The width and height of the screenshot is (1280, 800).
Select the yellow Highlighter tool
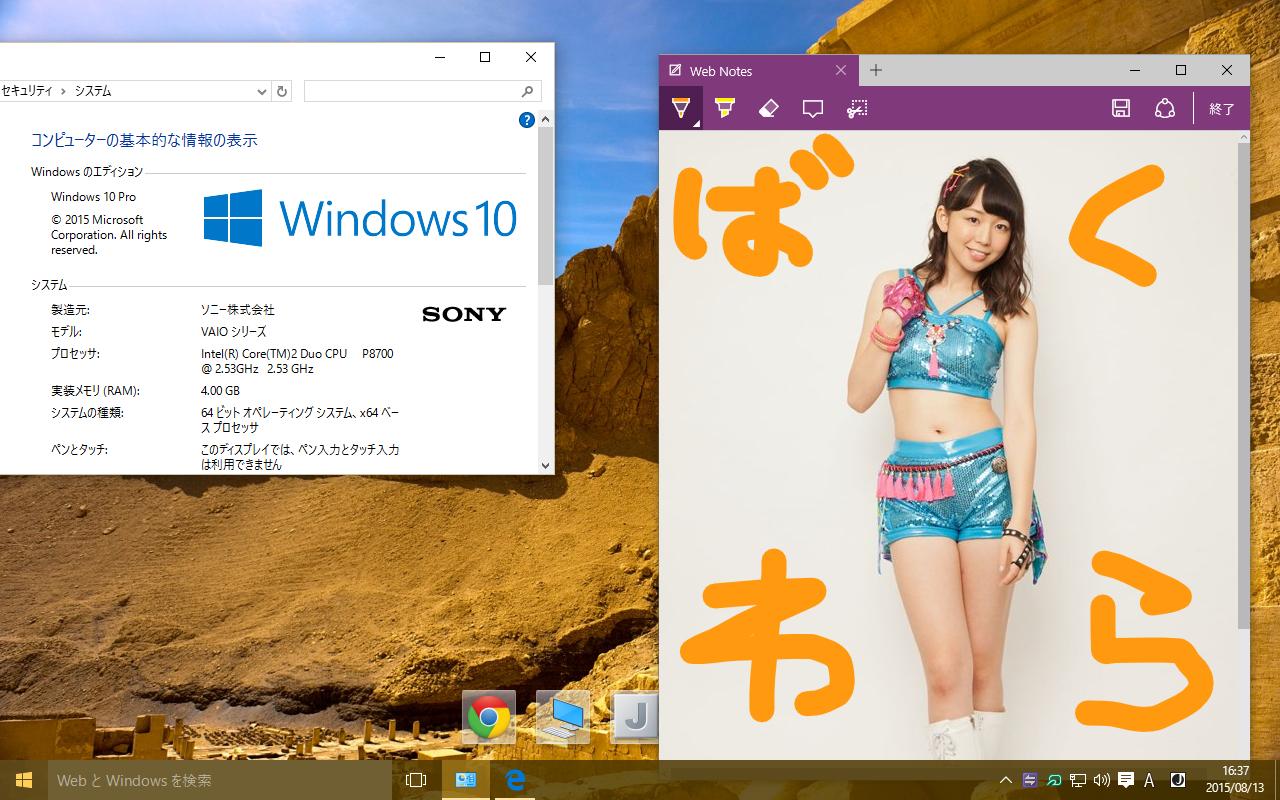point(725,108)
